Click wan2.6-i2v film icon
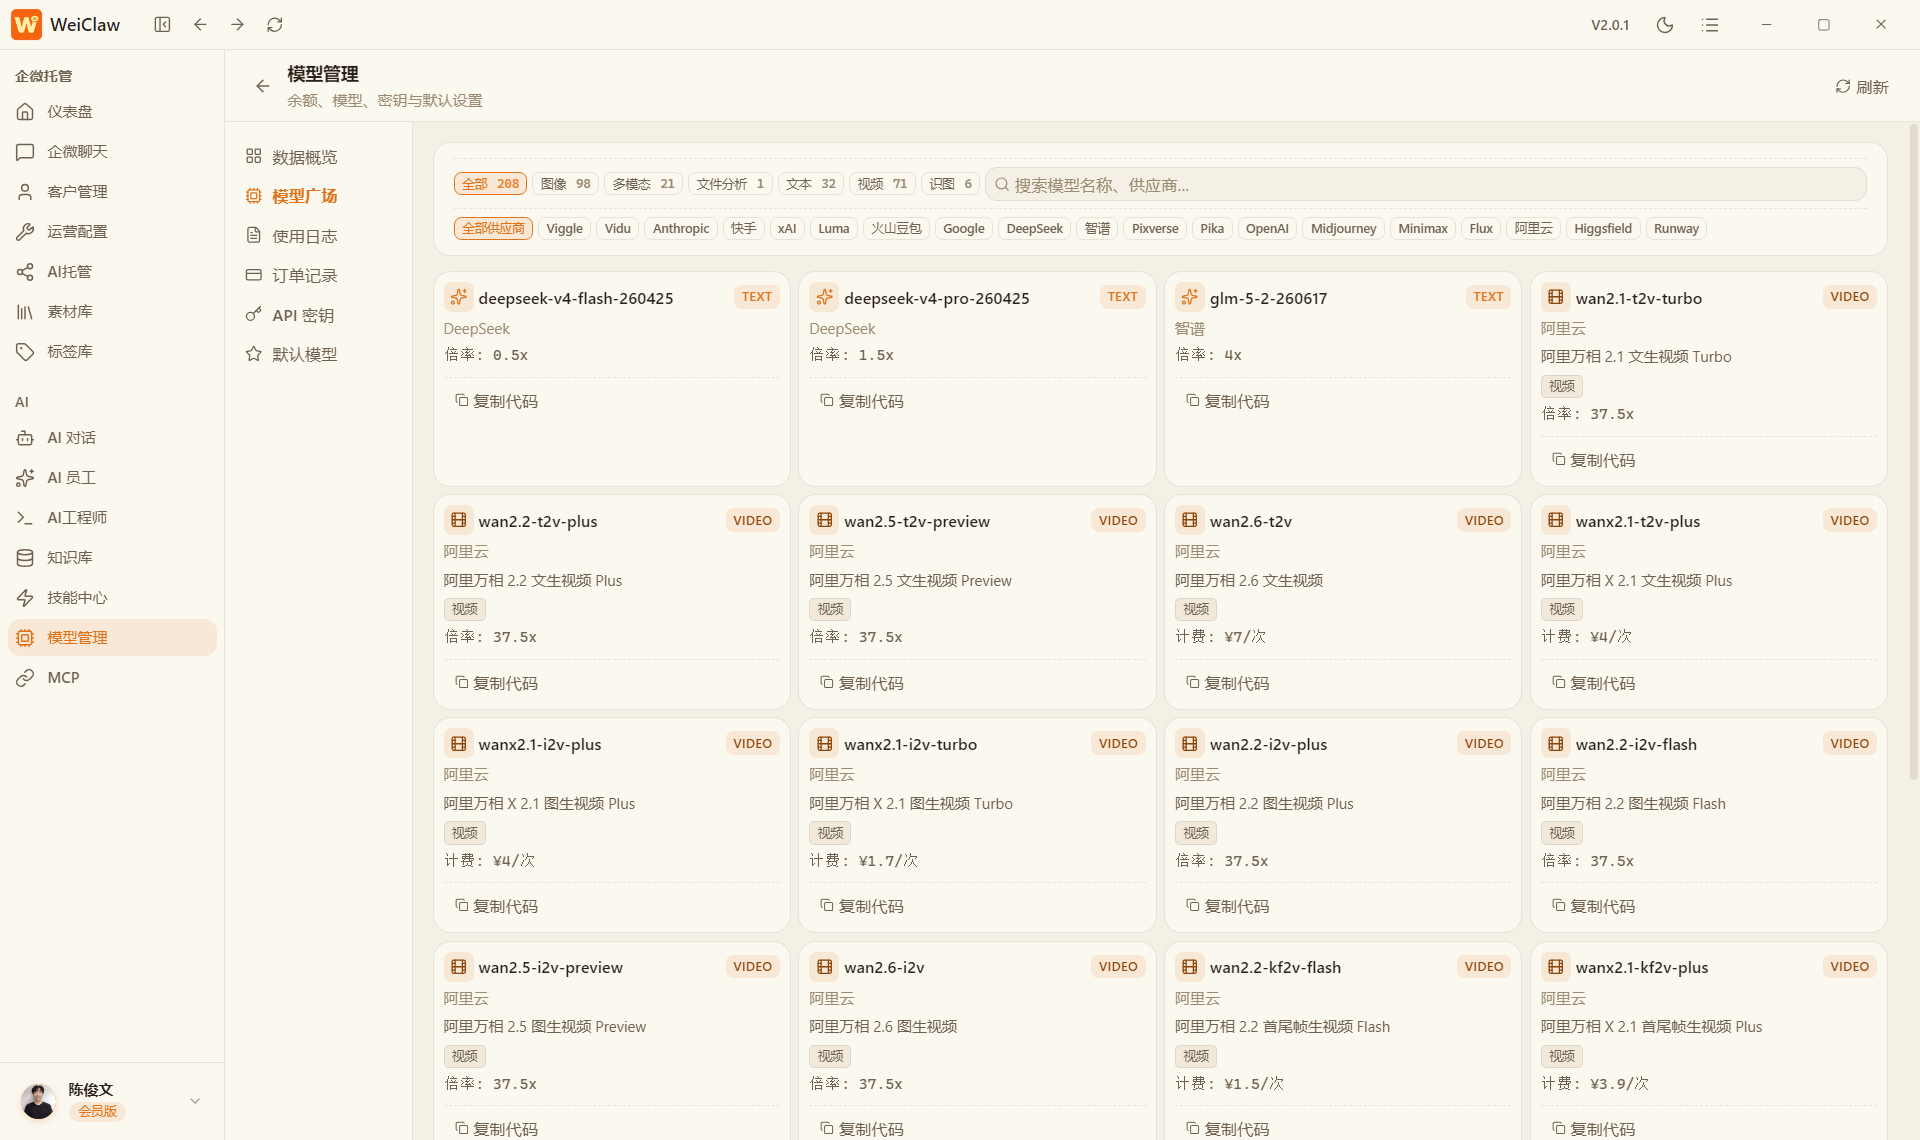 point(824,967)
